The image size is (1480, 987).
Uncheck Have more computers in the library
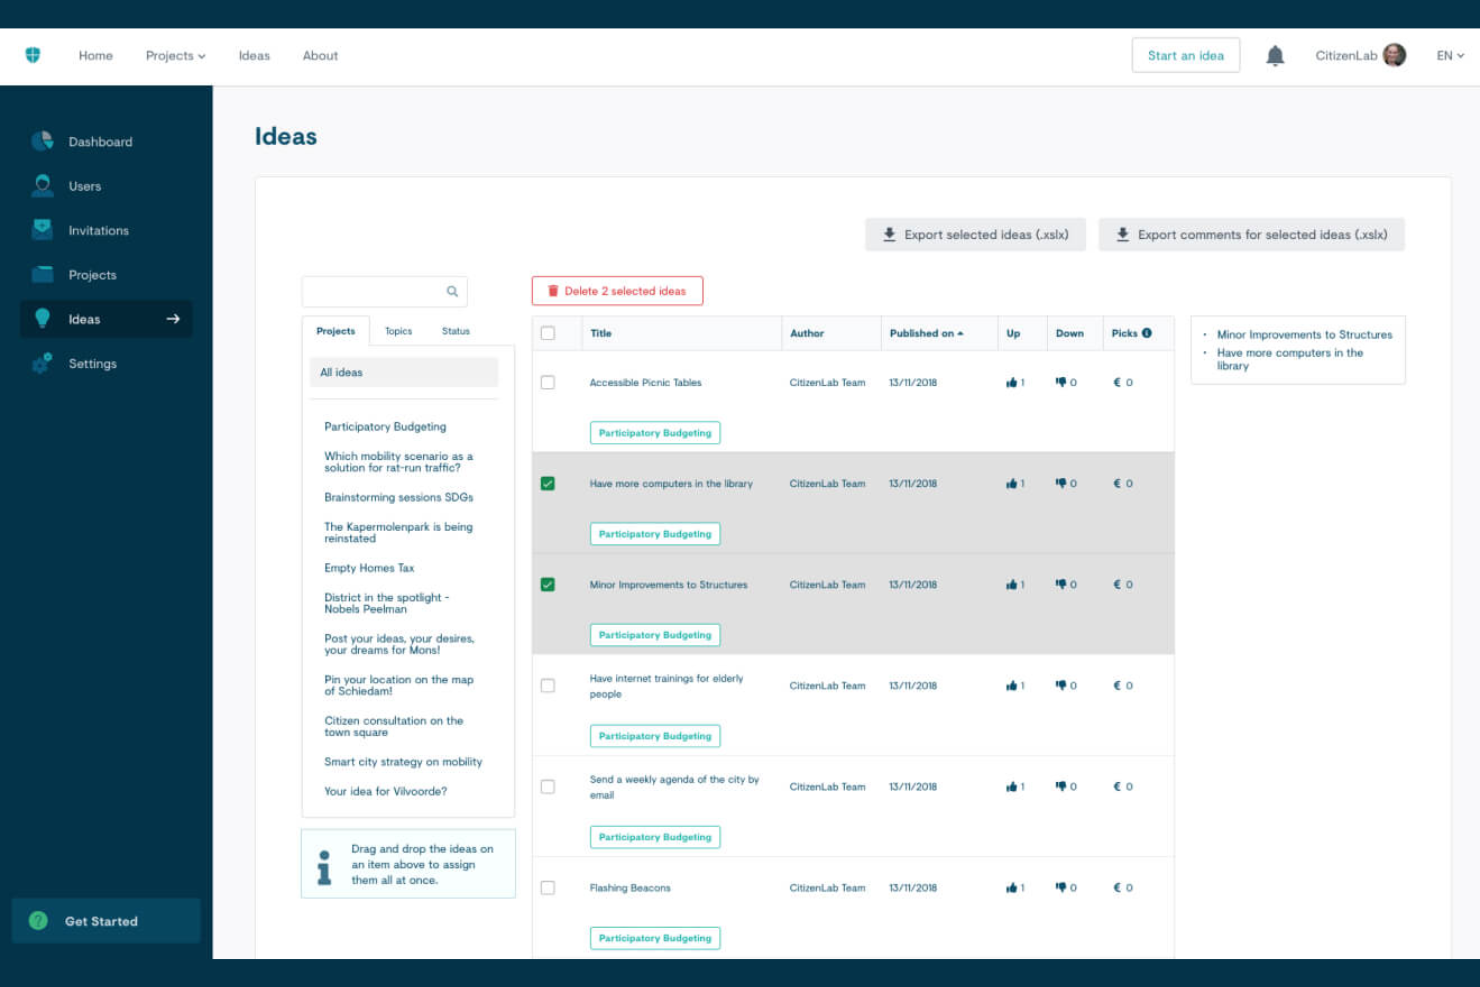click(x=548, y=483)
